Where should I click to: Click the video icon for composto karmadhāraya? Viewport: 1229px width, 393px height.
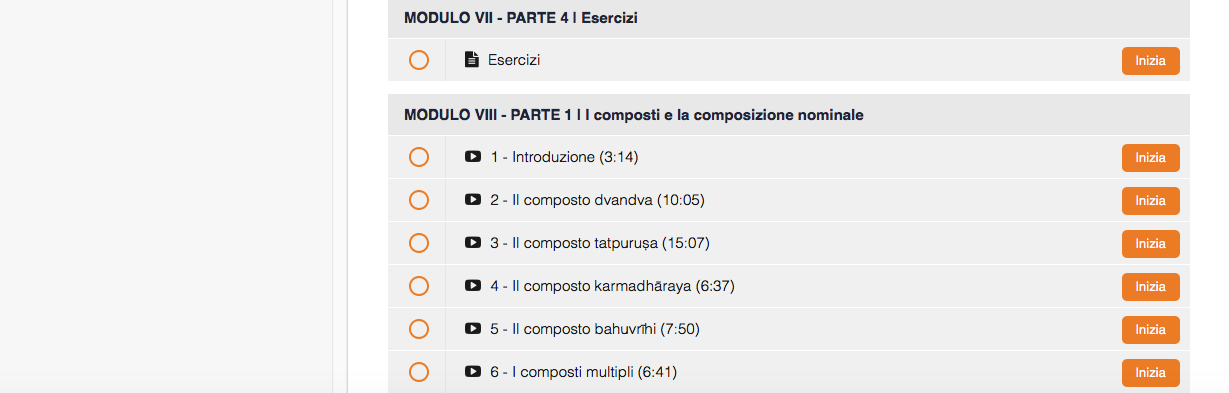(473, 286)
